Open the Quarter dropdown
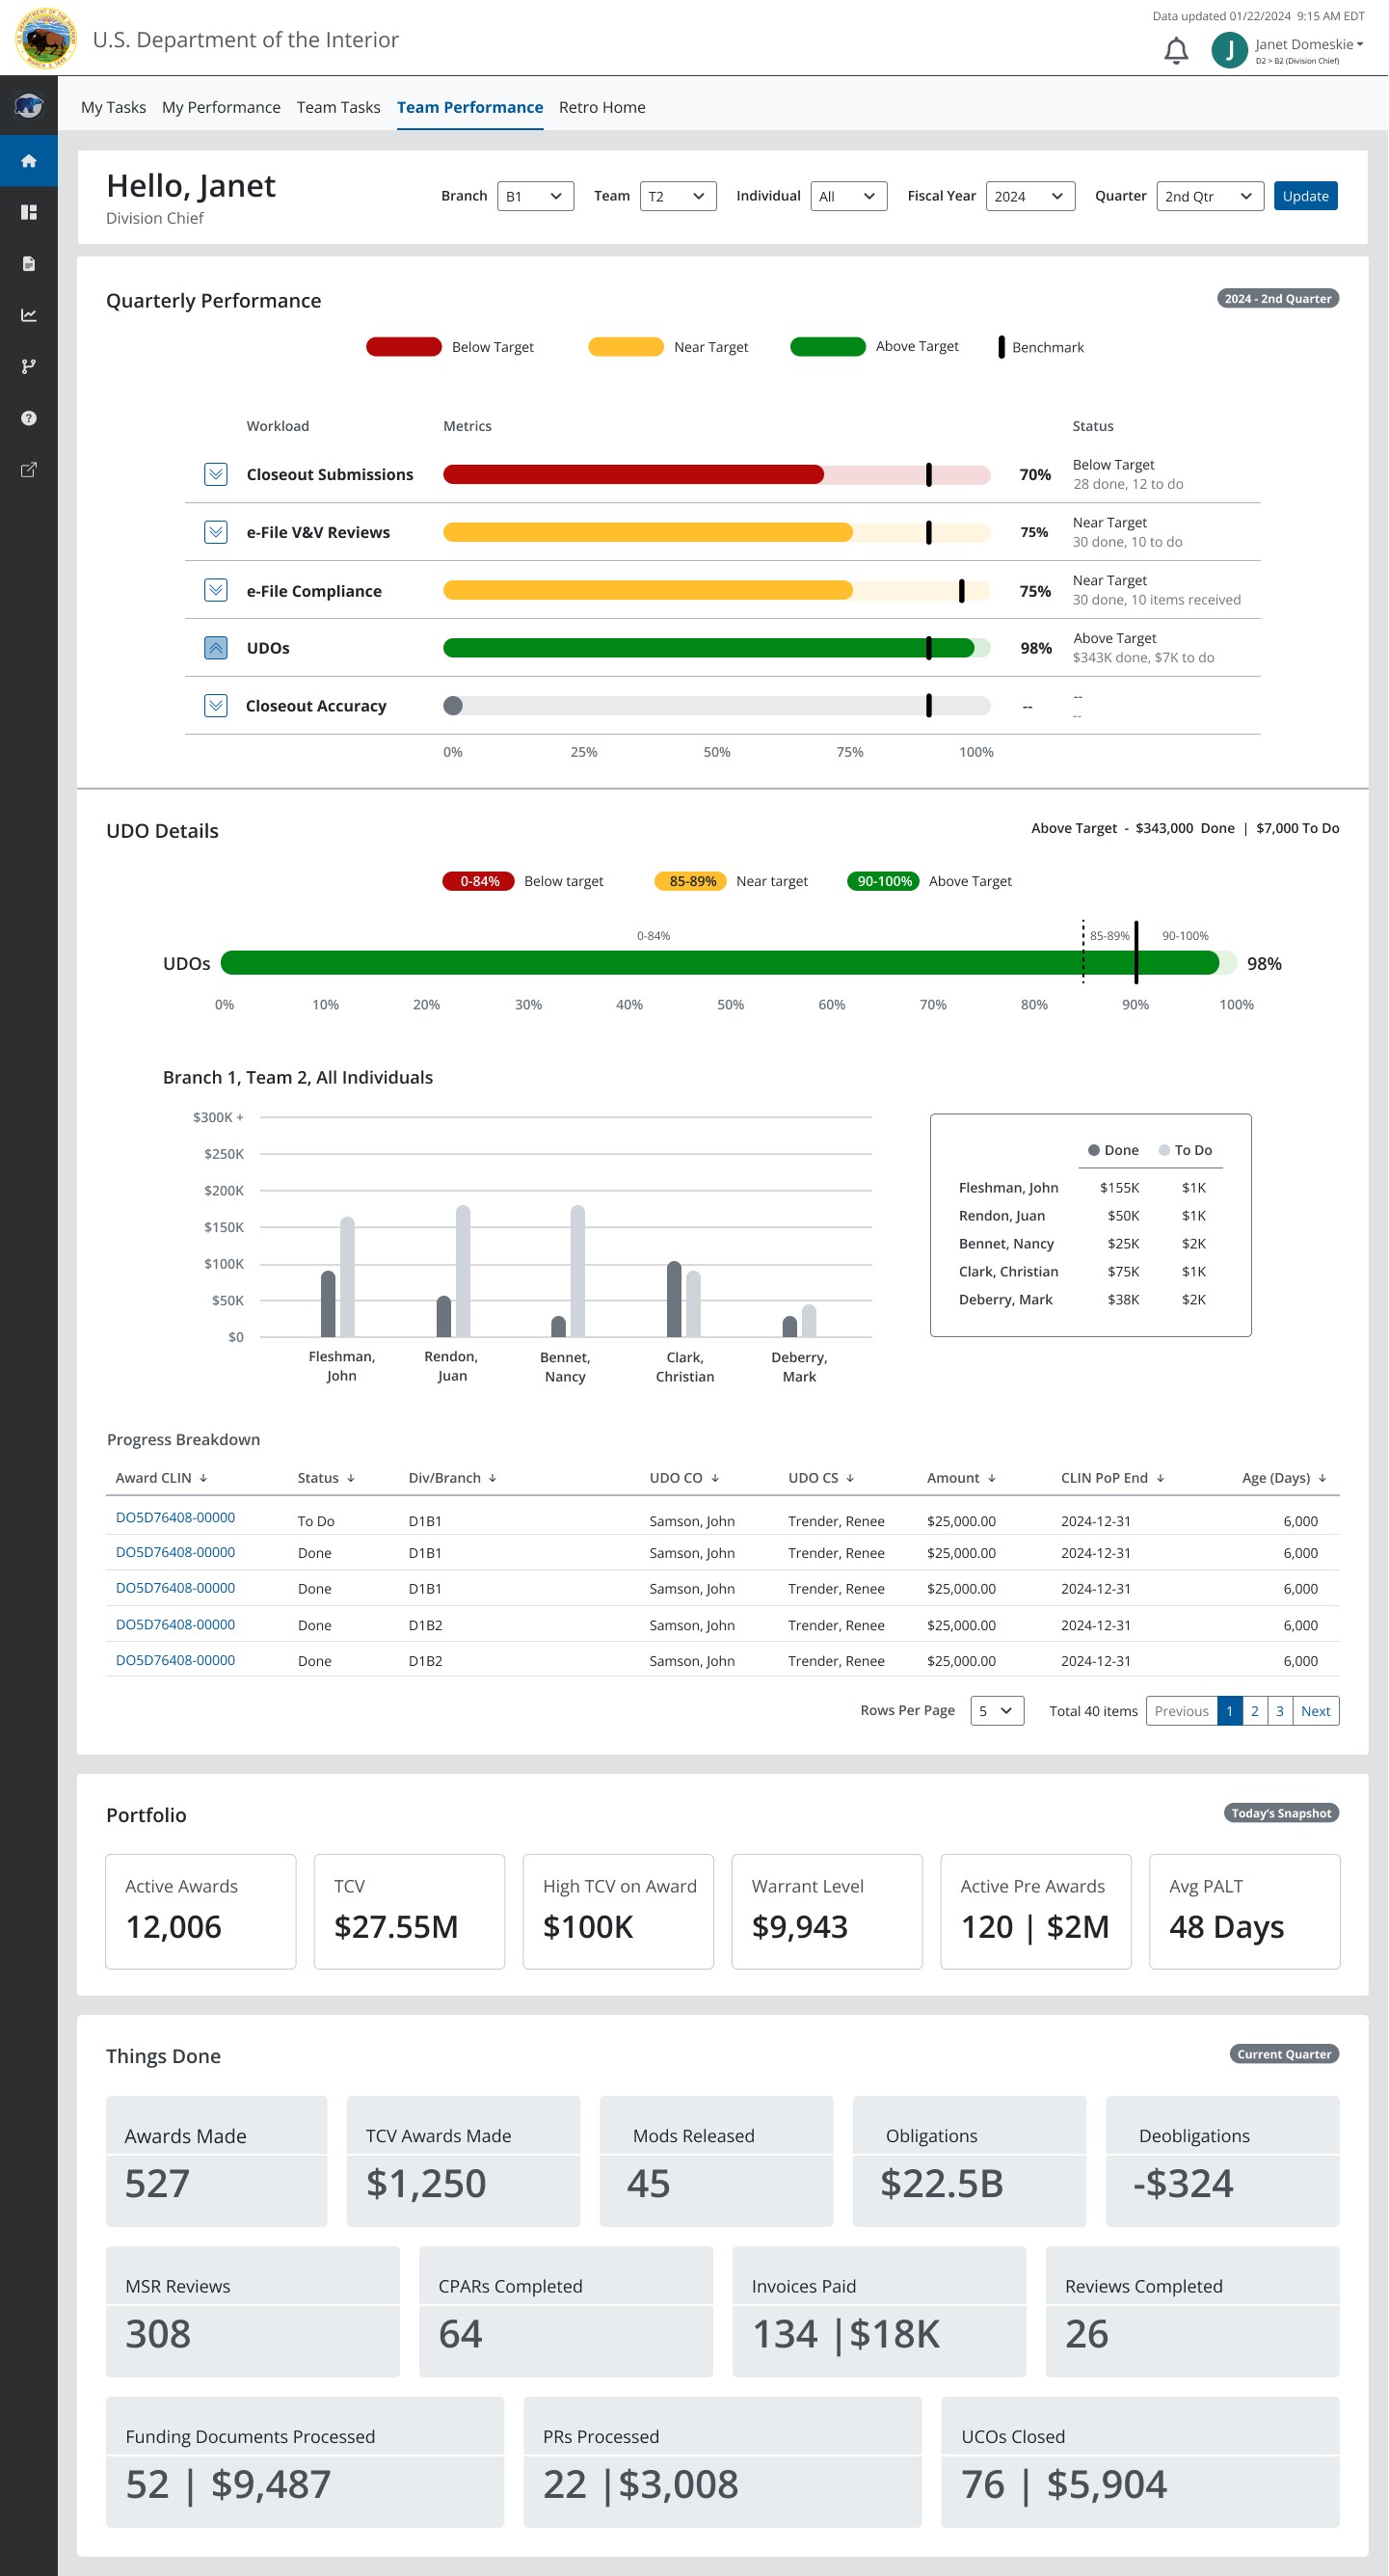 pyautogui.click(x=1211, y=196)
